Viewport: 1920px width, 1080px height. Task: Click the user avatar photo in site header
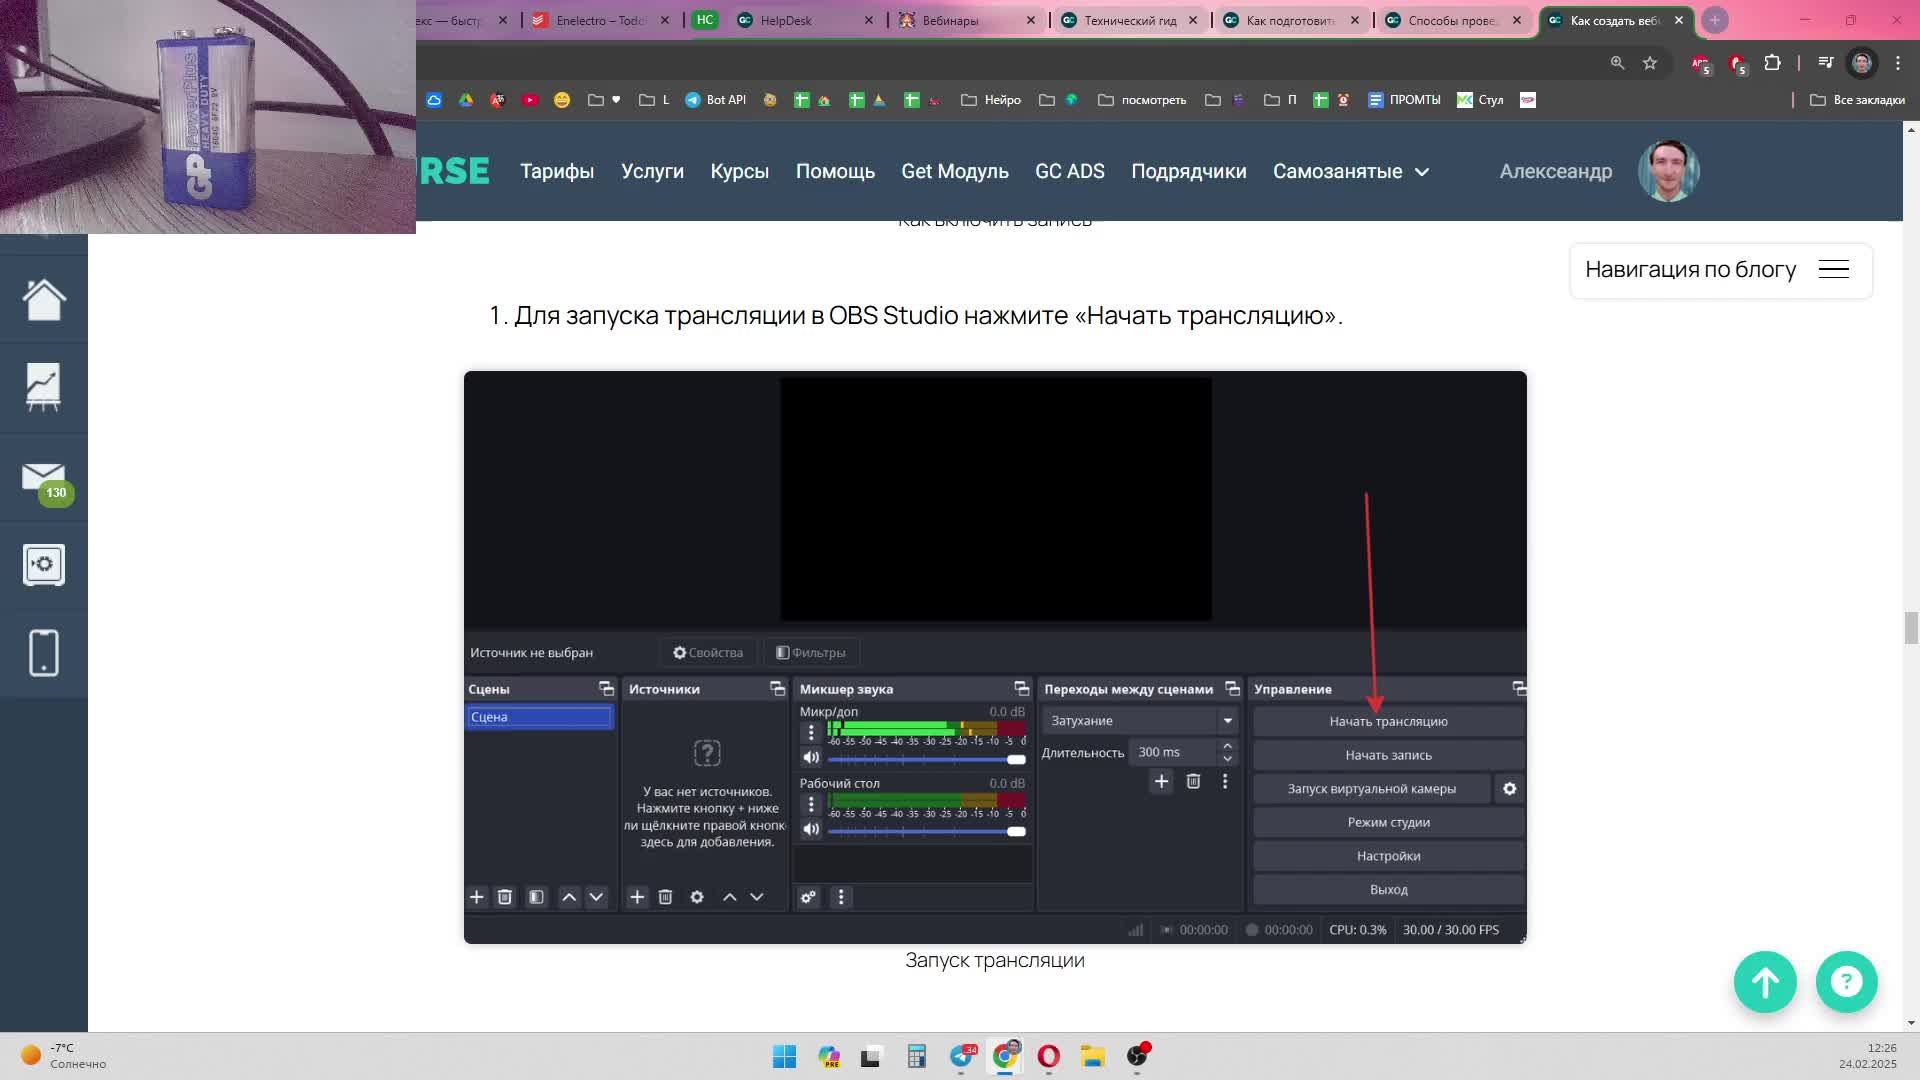point(1668,171)
